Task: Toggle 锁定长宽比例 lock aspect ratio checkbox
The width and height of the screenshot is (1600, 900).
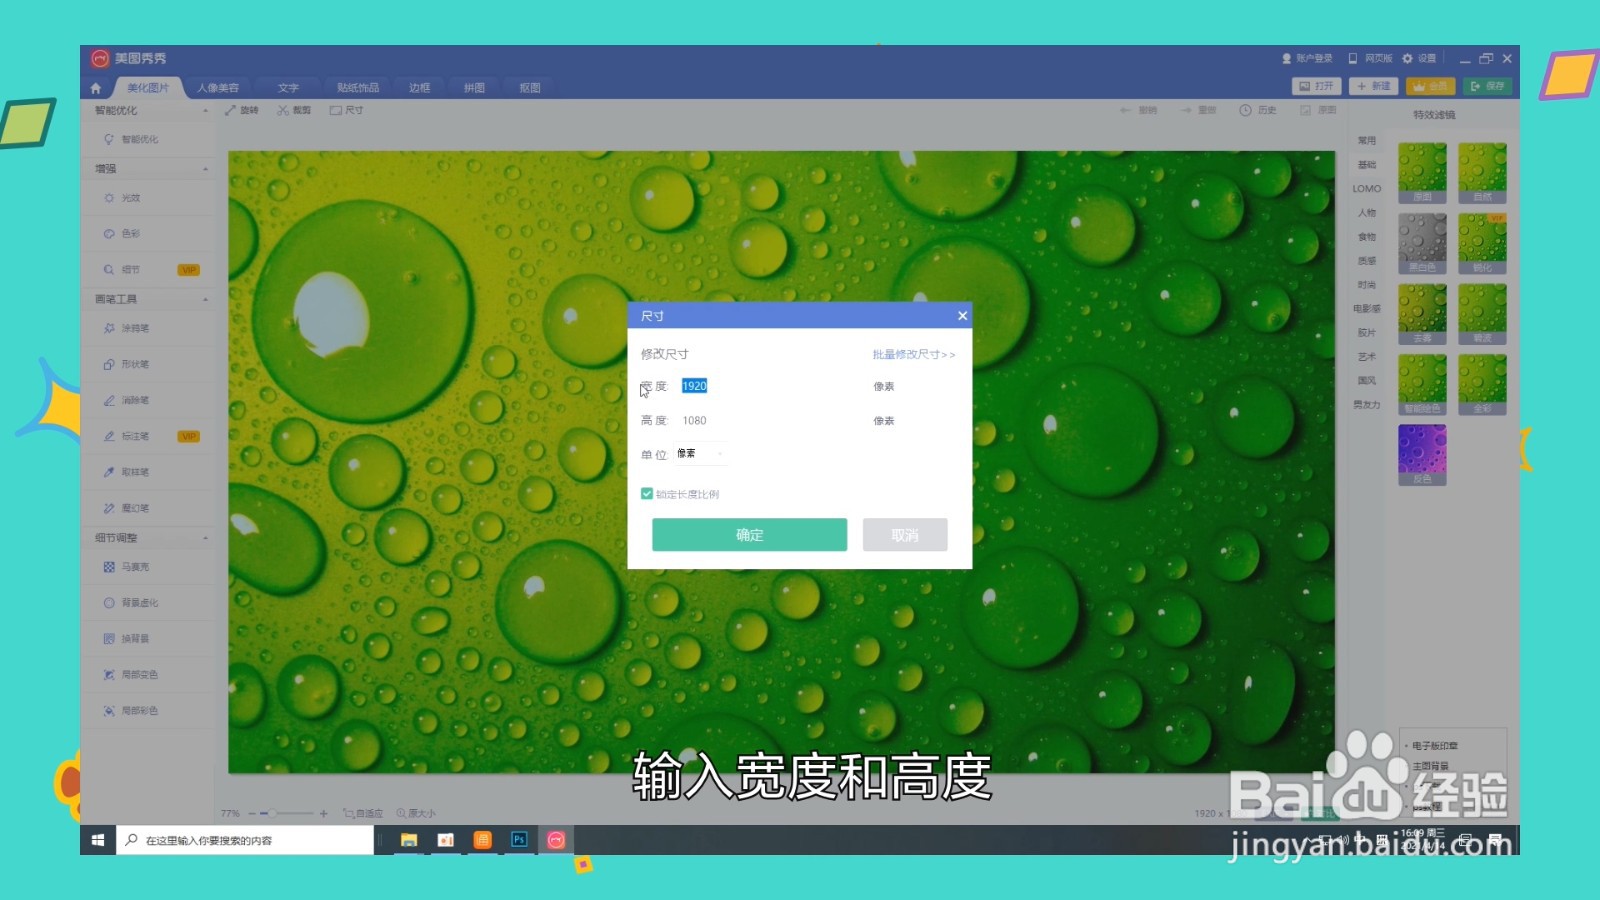Action: [647, 494]
